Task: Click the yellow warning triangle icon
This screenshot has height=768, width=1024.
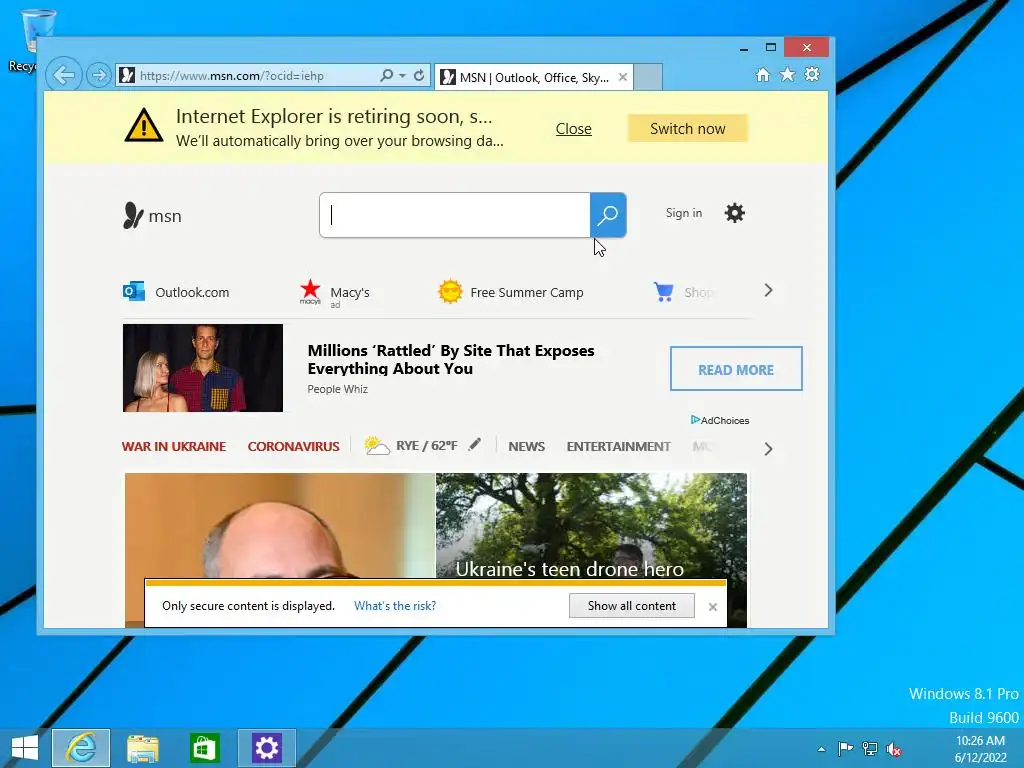Action: tap(144, 125)
